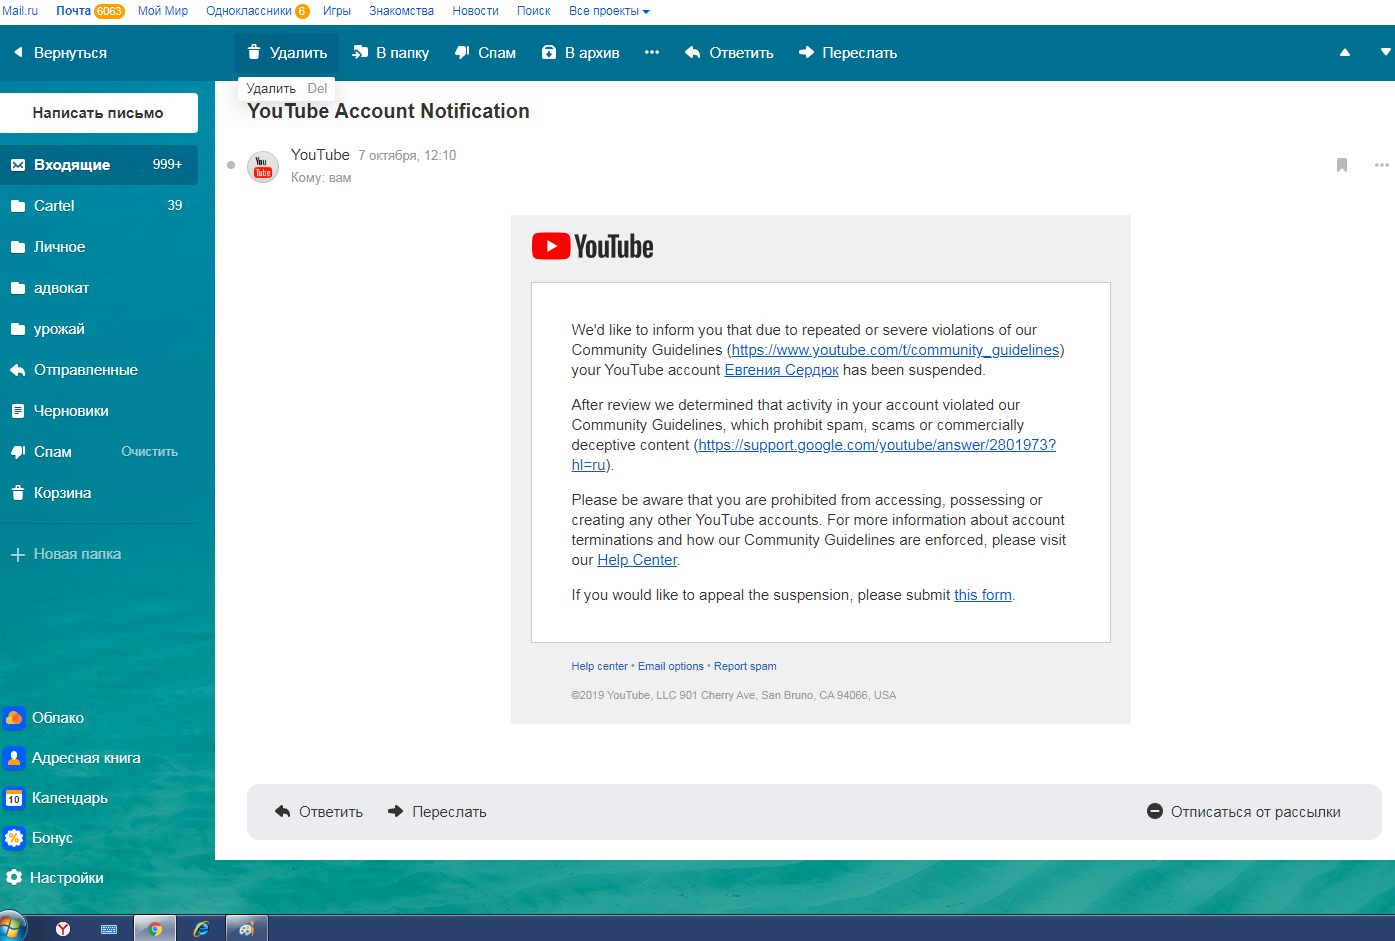Go to previous message with the up arrow
The width and height of the screenshot is (1395, 941).
[1345, 52]
